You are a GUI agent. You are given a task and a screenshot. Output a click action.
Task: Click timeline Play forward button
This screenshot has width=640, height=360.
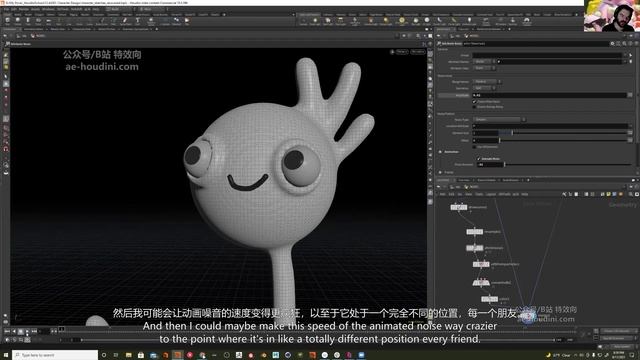(x=27, y=331)
